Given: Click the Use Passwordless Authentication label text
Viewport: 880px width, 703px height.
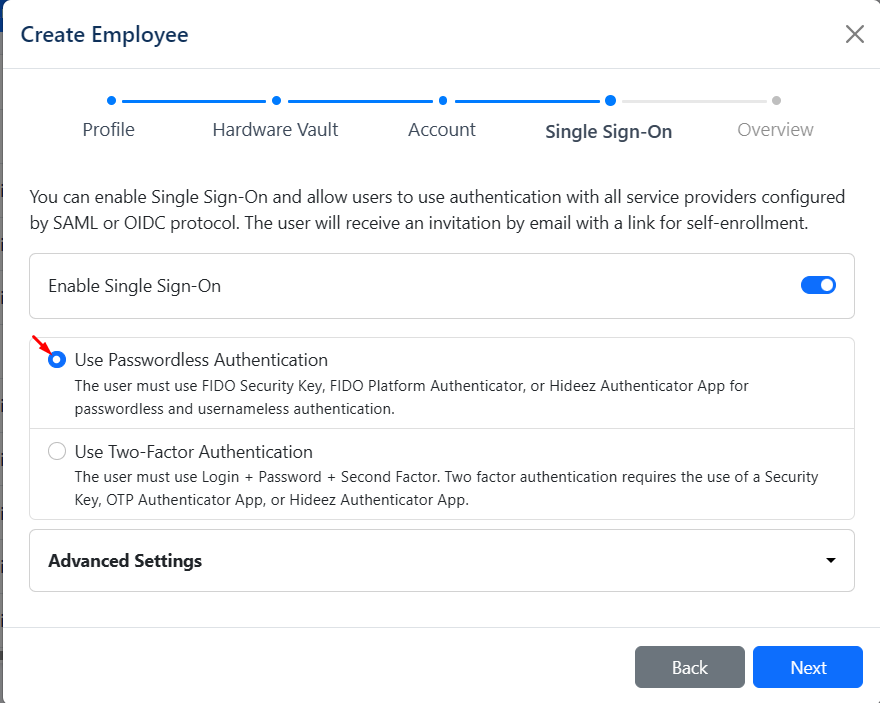Looking at the screenshot, I should tap(201, 360).
